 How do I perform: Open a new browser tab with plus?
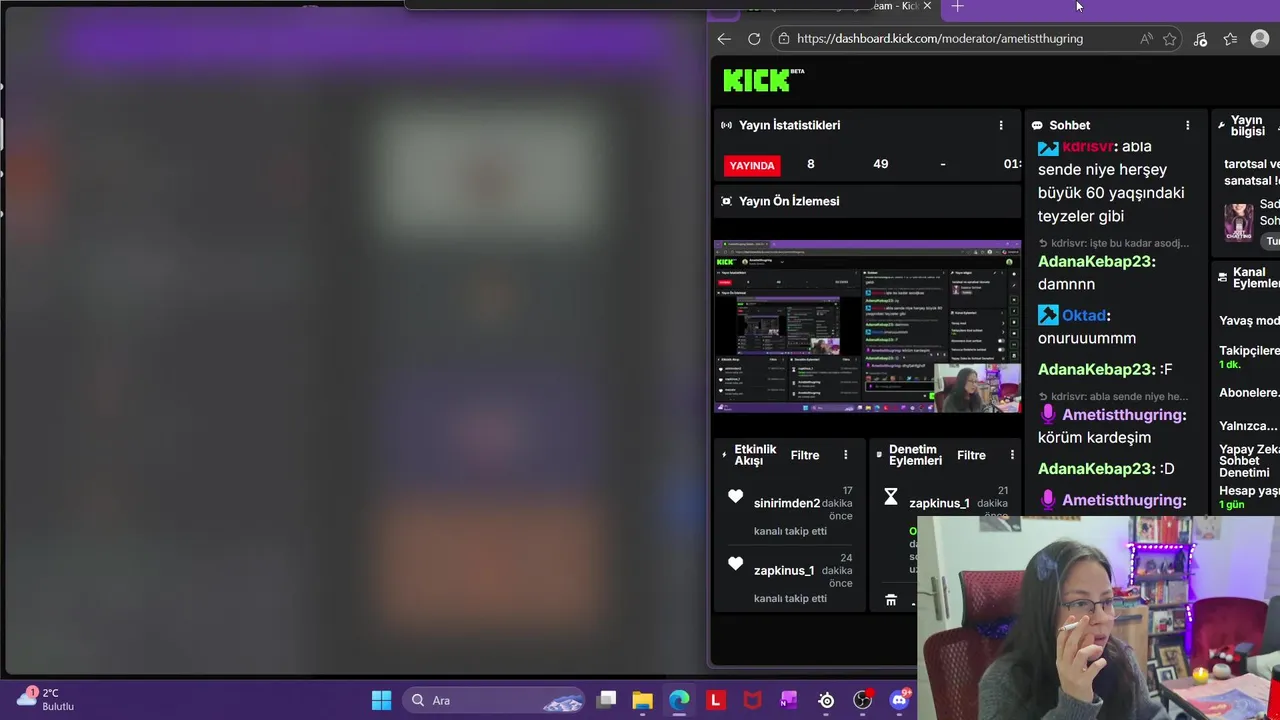pos(957,6)
